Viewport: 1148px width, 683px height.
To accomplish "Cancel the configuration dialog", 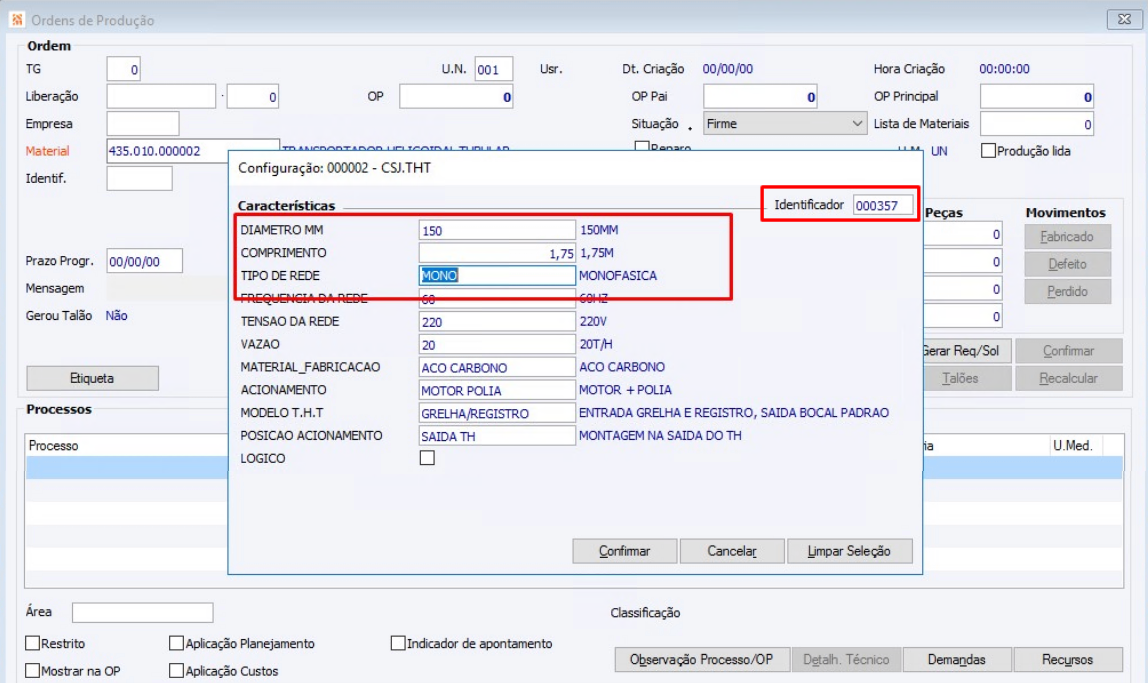I will pyautogui.click(x=732, y=550).
